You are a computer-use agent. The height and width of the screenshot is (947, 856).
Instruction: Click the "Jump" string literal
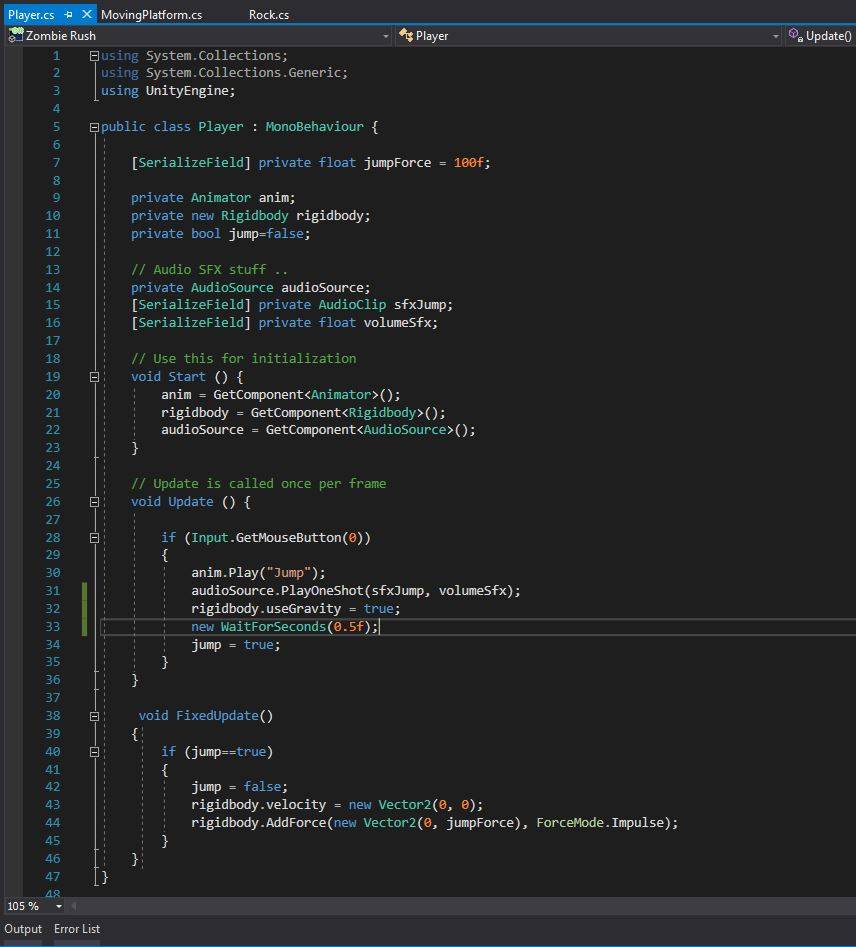[288, 573]
